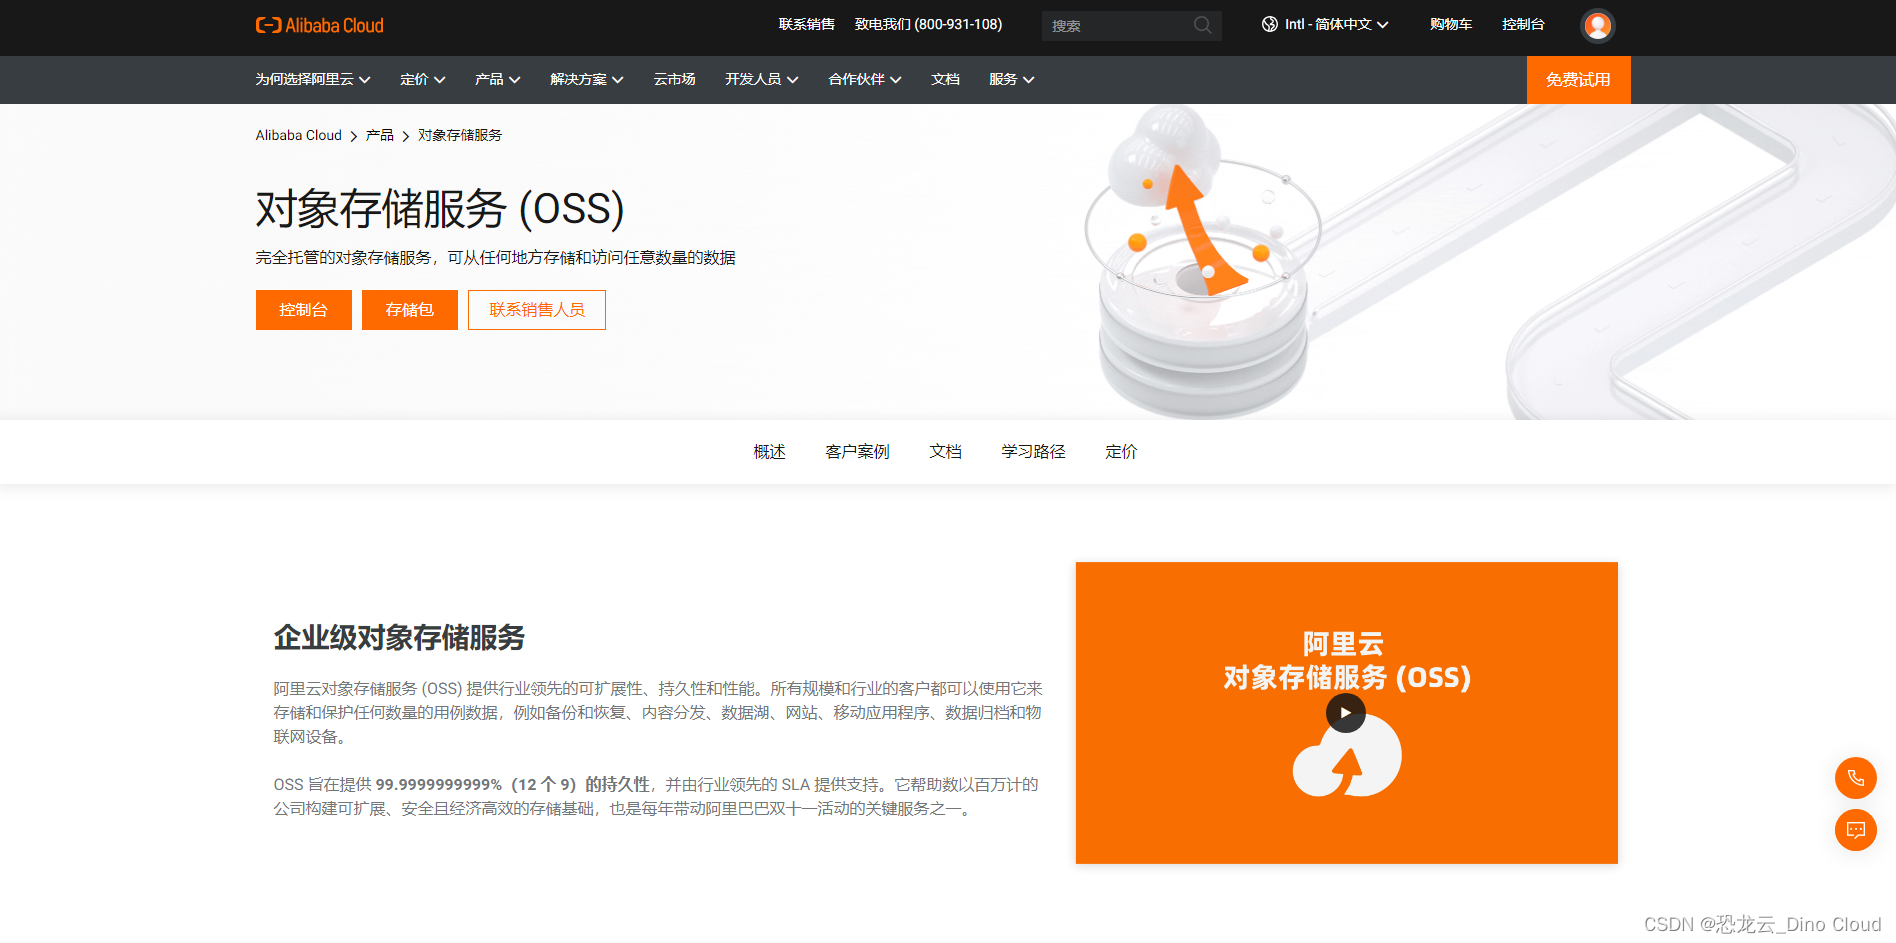Expand the 开发人员 dropdown
Screen dimensions: 1896x943
tap(761, 79)
